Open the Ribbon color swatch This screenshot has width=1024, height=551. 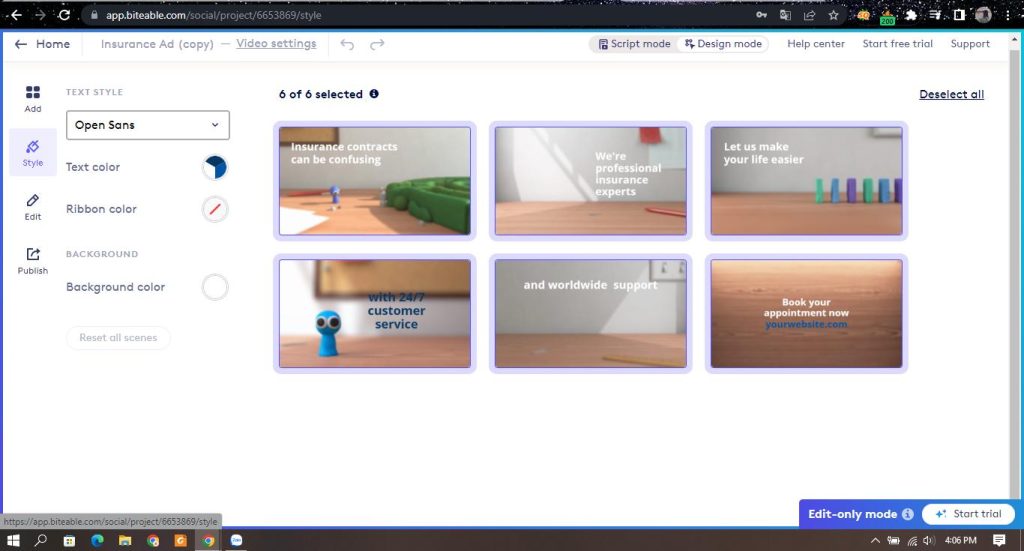[215, 210]
